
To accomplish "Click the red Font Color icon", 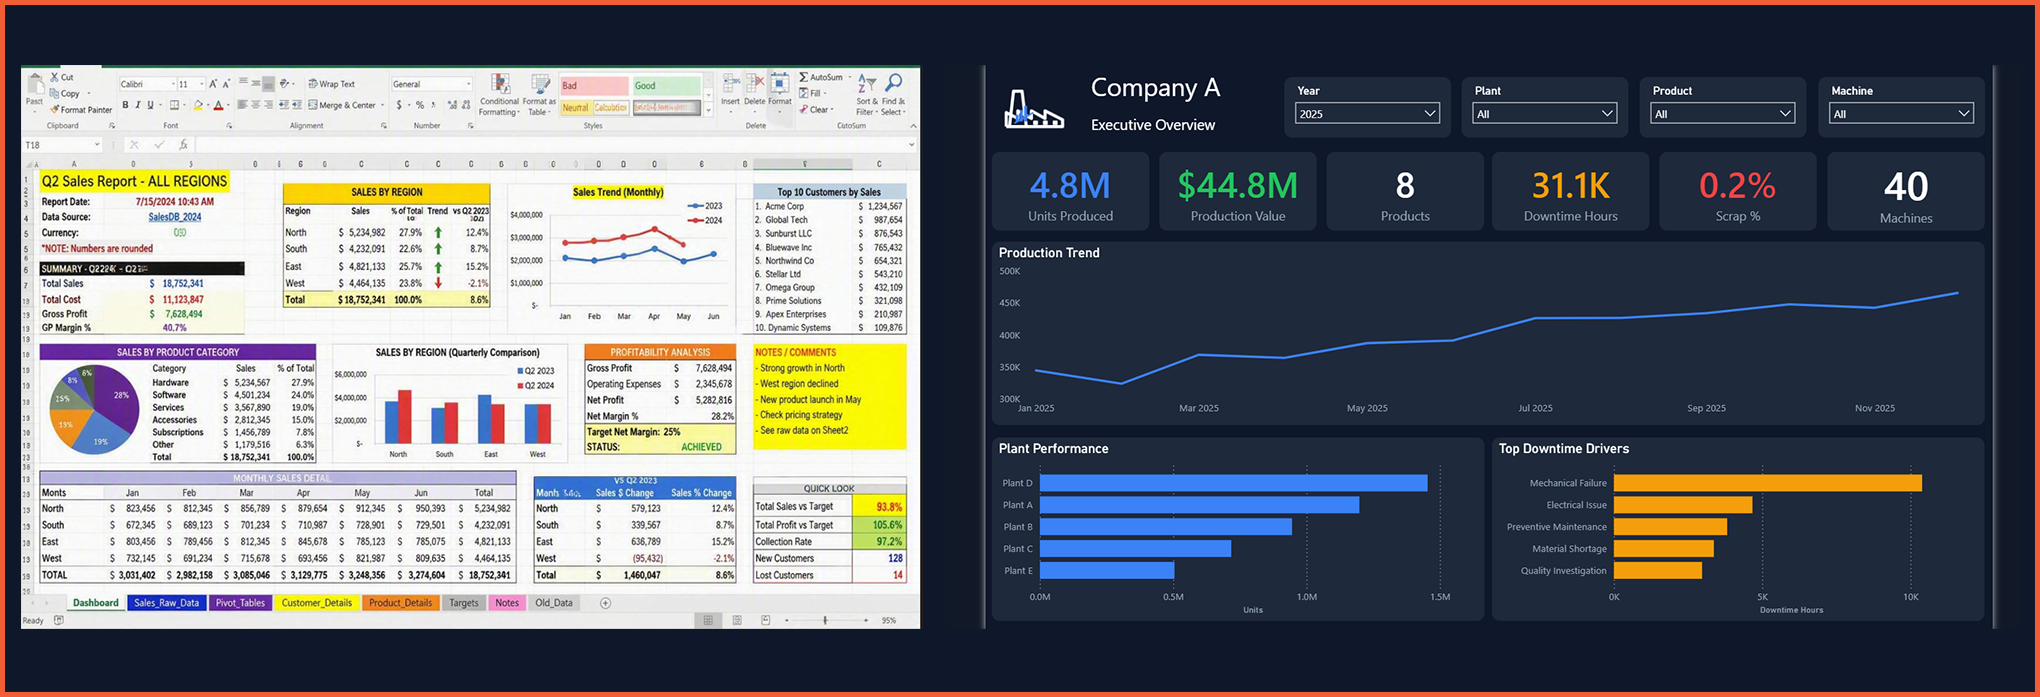I will 218,105.
